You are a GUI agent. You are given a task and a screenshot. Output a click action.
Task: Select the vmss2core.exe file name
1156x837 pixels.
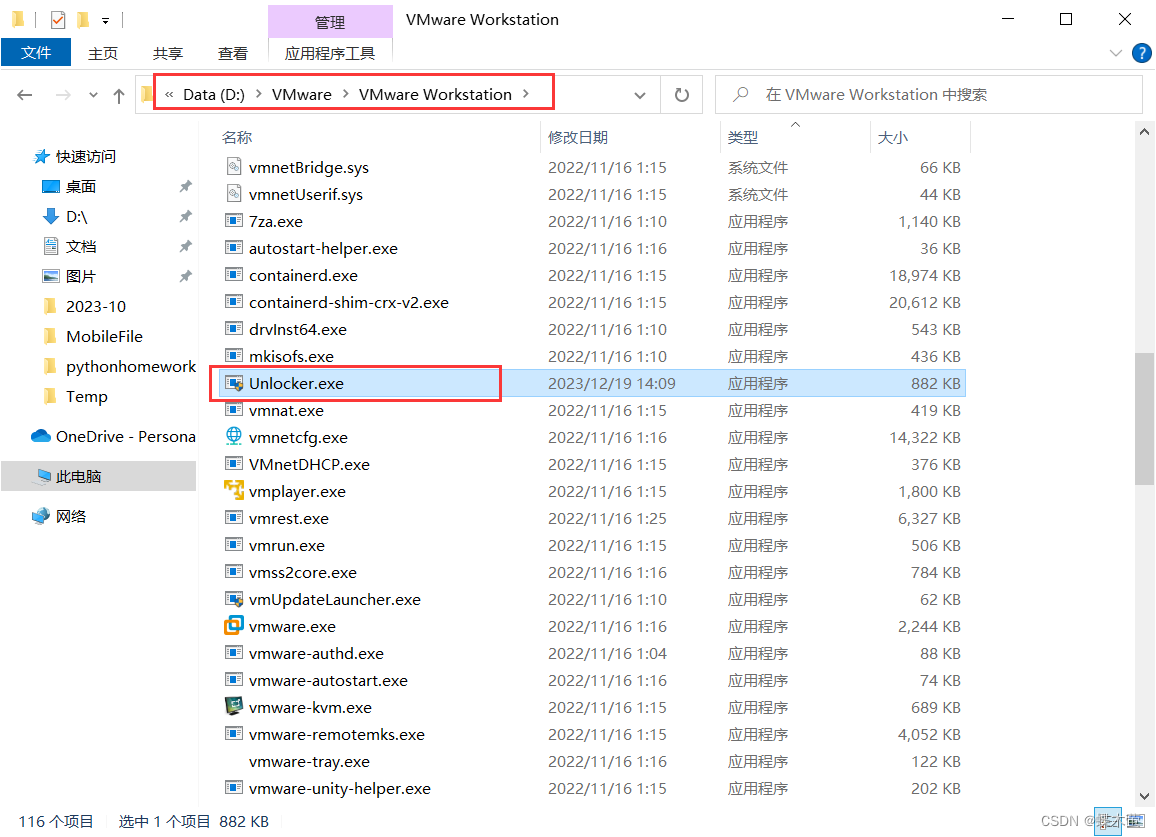[302, 572]
